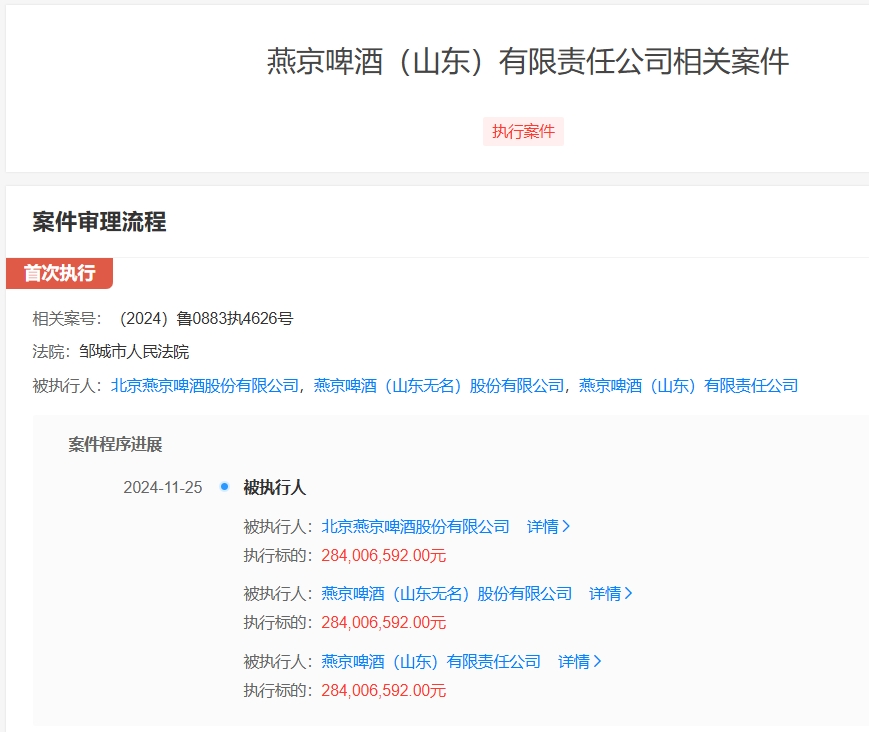Click the 案件审理流程 section heading
The image size is (869, 732).
point(99,222)
